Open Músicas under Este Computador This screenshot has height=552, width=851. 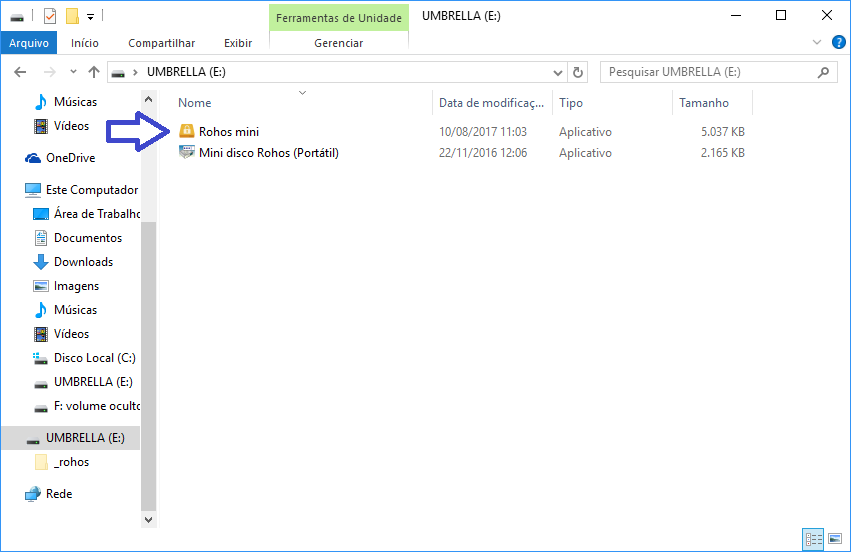65,310
